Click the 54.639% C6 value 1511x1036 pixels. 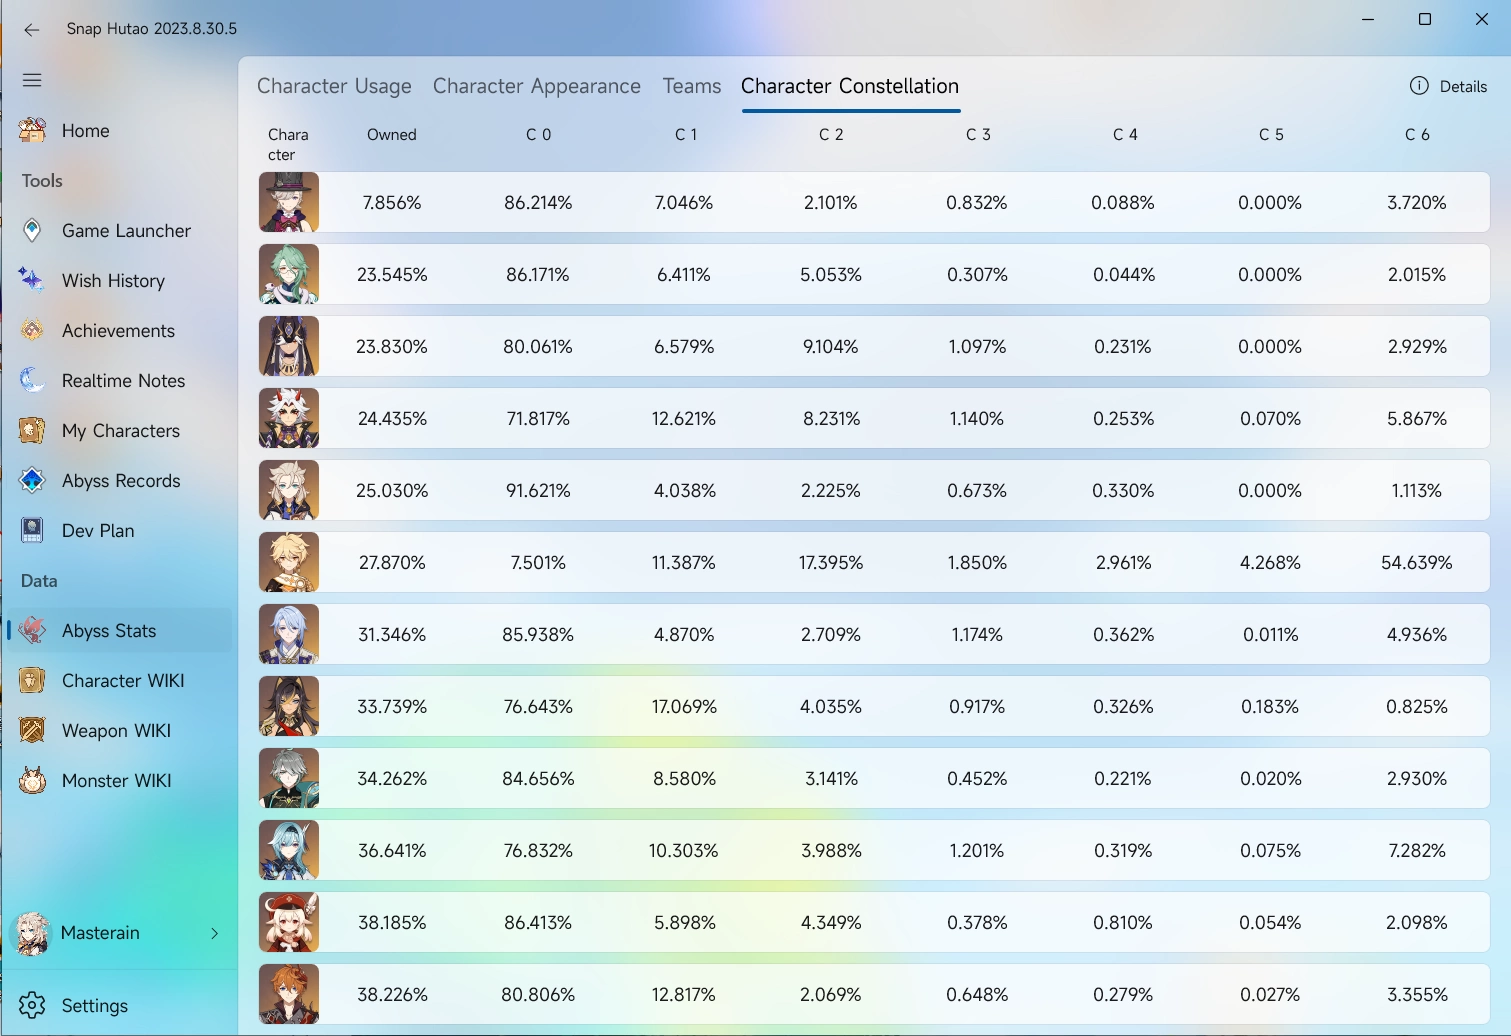[1417, 563]
